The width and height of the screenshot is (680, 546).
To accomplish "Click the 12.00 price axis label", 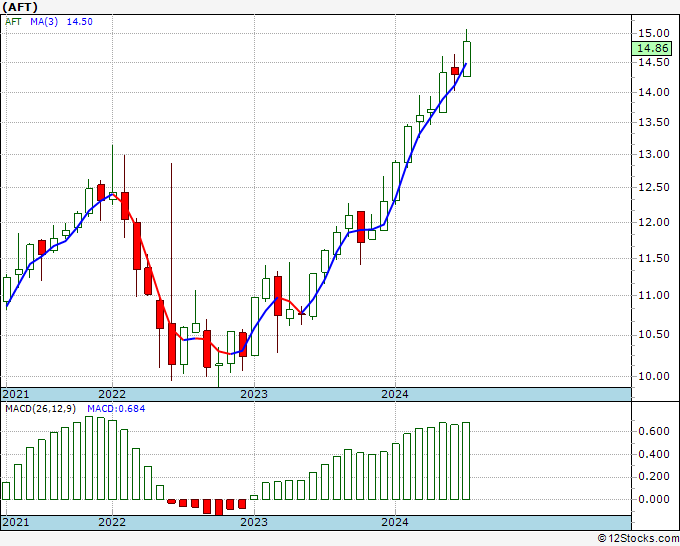I will click(654, 222).
